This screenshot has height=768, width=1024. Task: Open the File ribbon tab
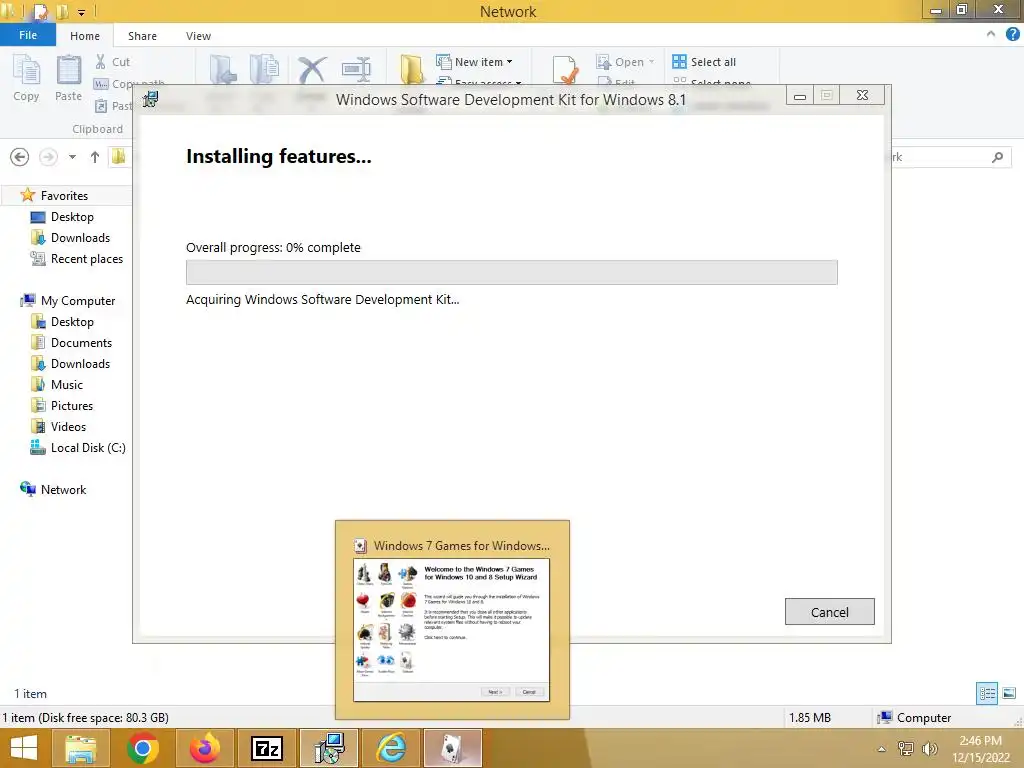click(x=27, y=35)
